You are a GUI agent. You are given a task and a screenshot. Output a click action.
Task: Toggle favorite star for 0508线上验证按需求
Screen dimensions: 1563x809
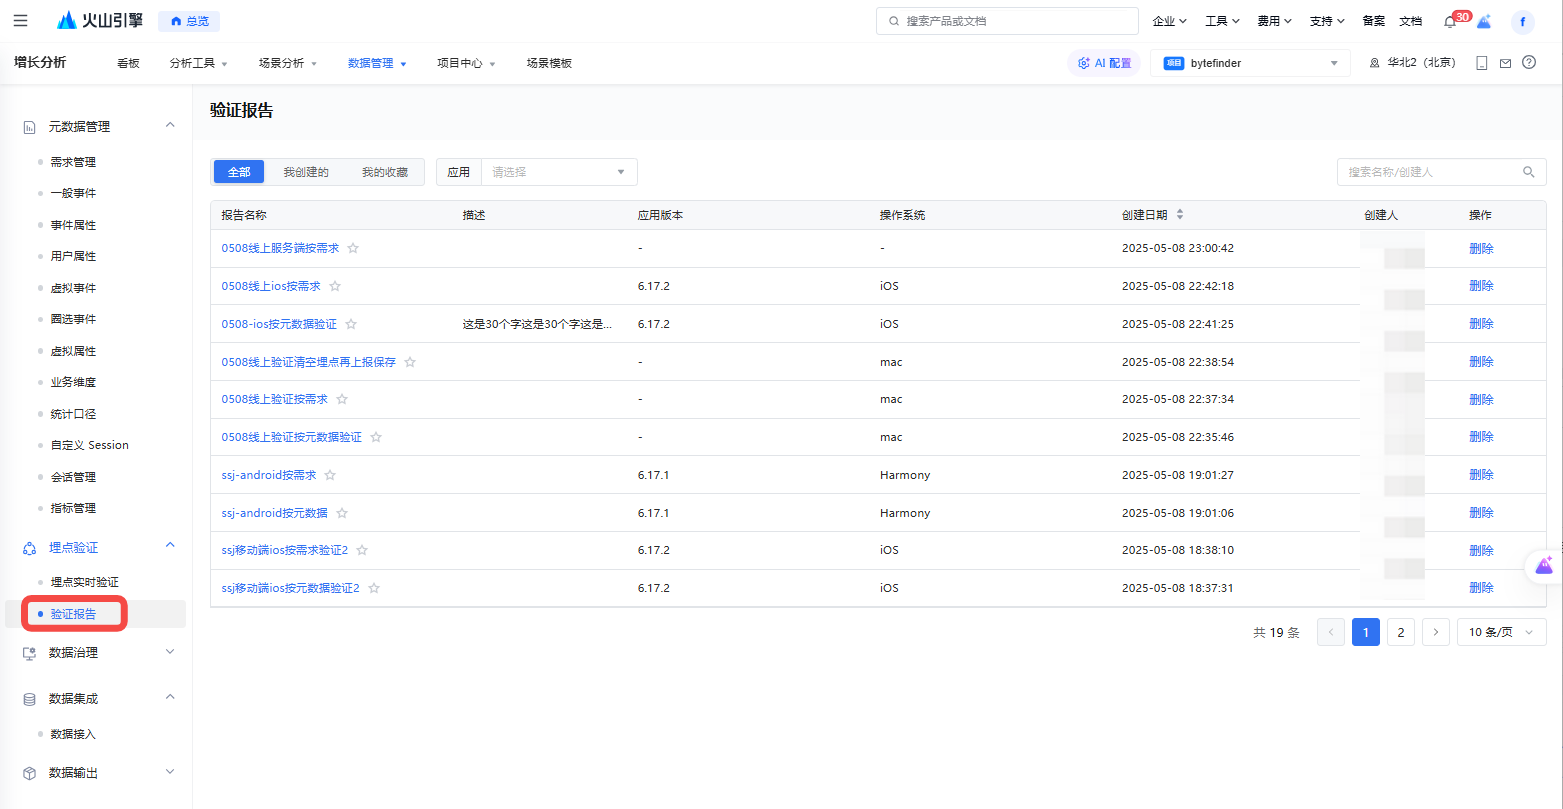[x=342, y=399]
